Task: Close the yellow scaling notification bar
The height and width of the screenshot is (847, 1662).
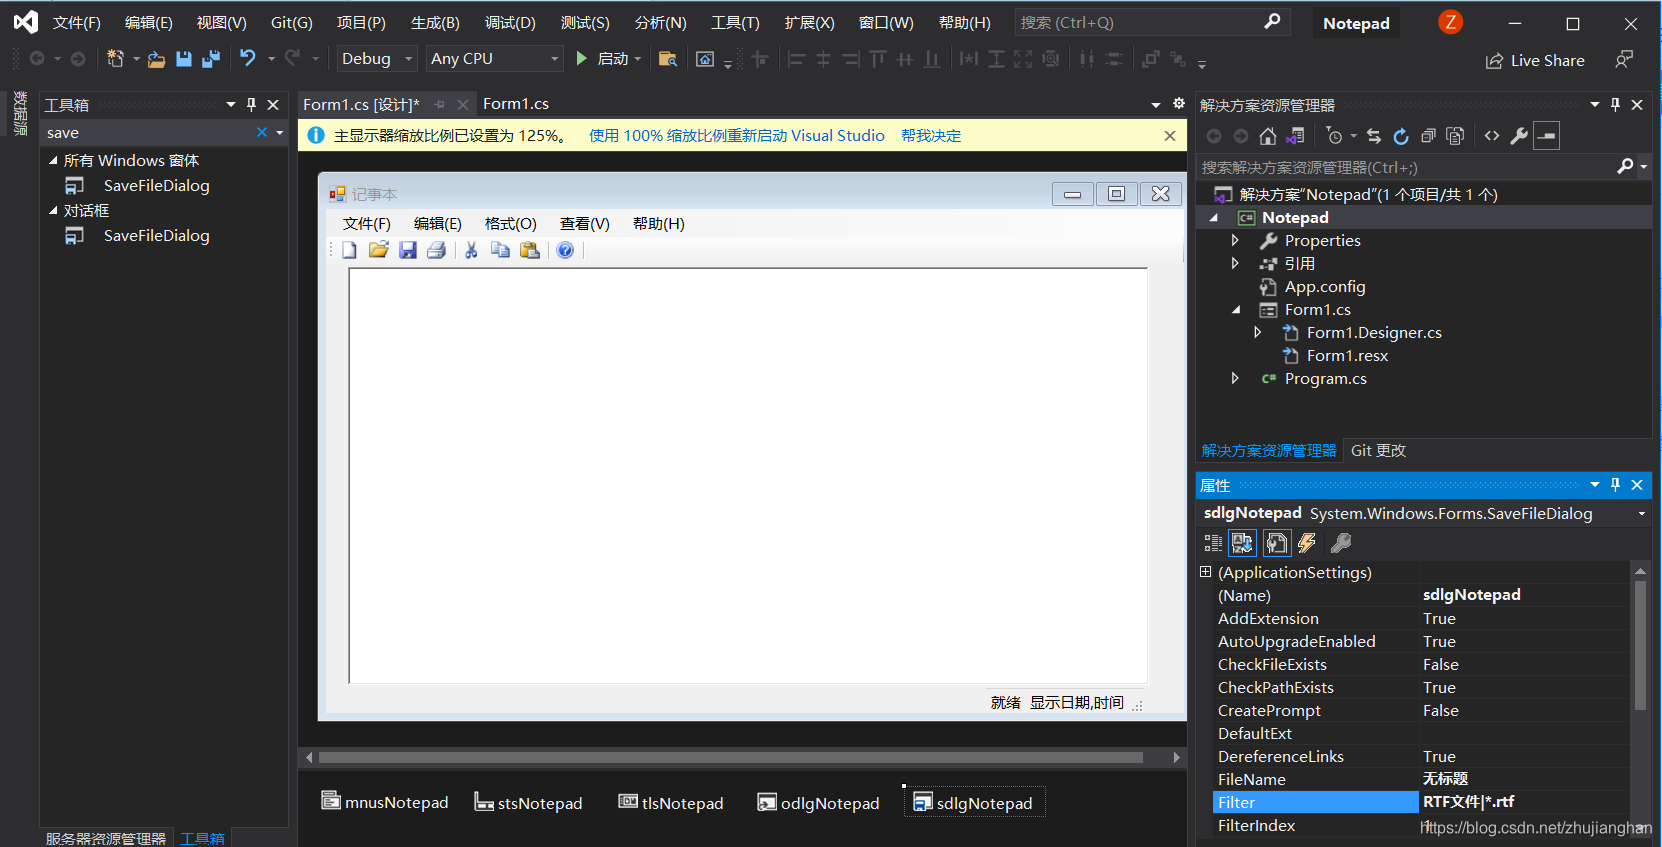Action: tap(1170, 136)
